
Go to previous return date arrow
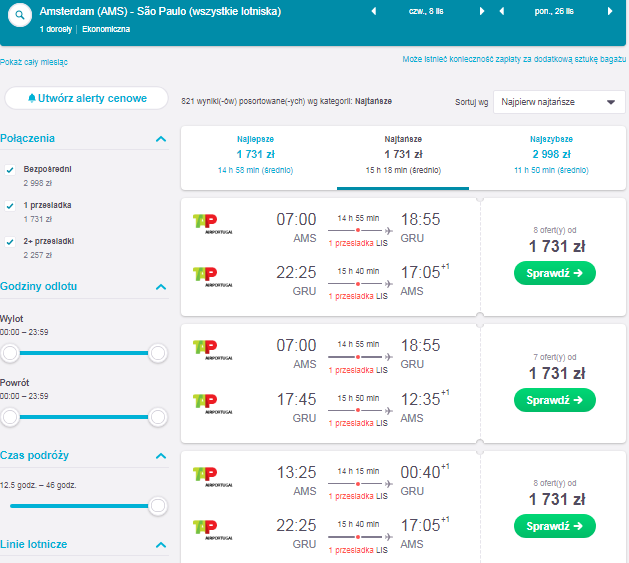coord(501,11)
